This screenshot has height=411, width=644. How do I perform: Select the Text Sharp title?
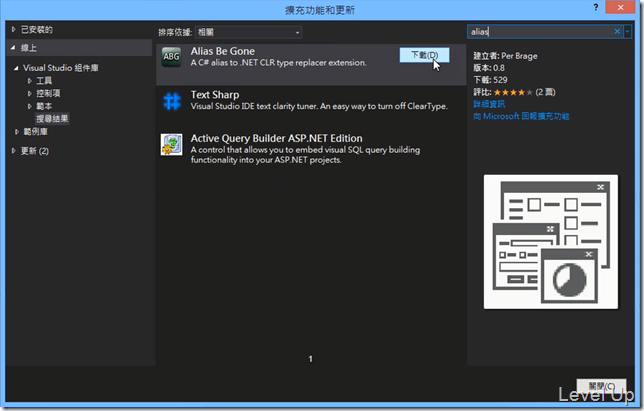point(215,95)
